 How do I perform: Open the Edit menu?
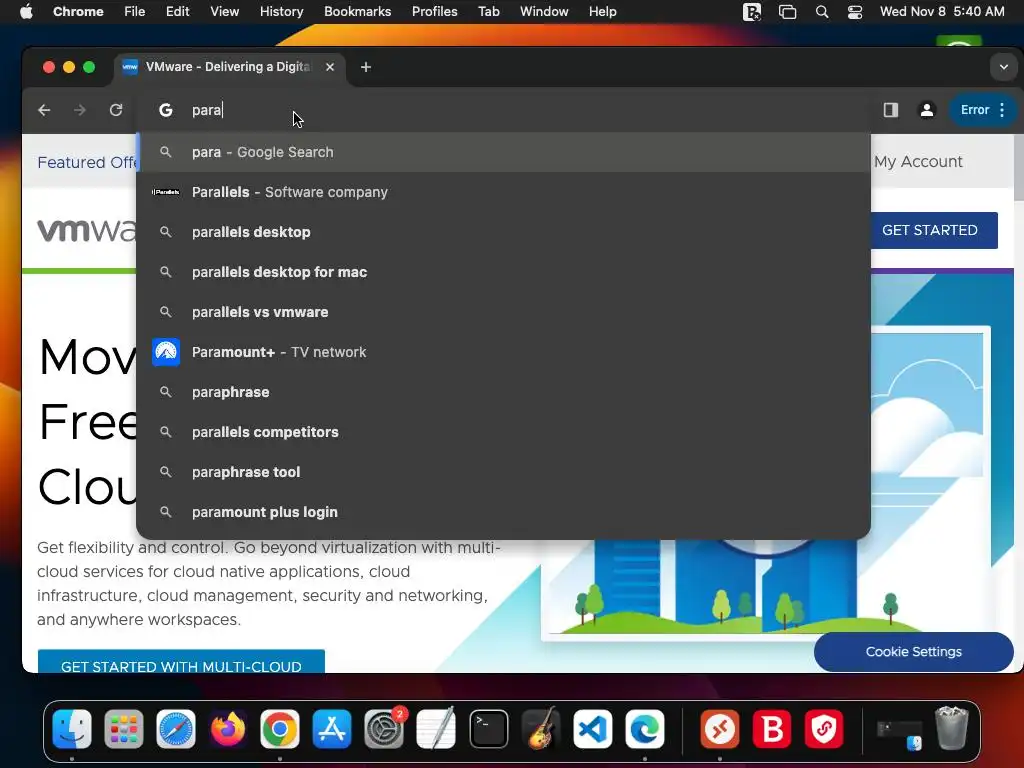tap(177, 12)
